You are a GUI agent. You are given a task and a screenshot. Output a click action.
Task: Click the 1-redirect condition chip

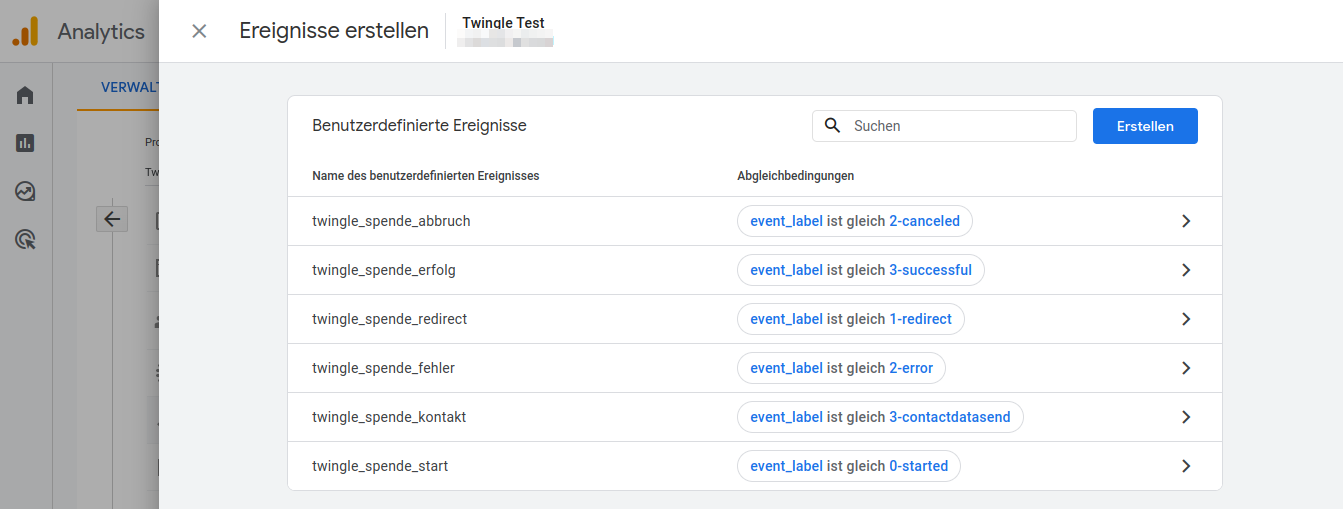[851, 319]
